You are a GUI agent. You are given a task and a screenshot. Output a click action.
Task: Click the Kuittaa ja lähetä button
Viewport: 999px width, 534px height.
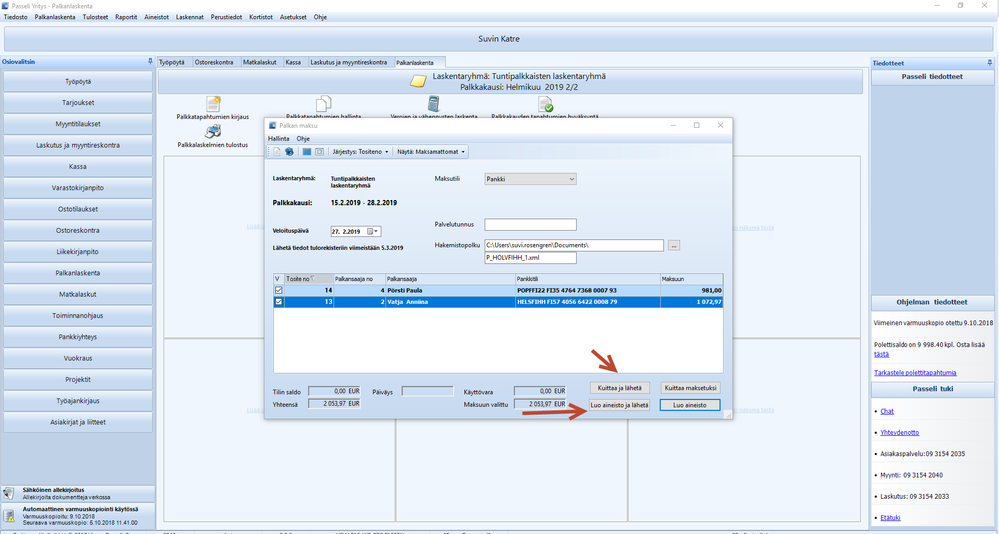tap(619, 388)
